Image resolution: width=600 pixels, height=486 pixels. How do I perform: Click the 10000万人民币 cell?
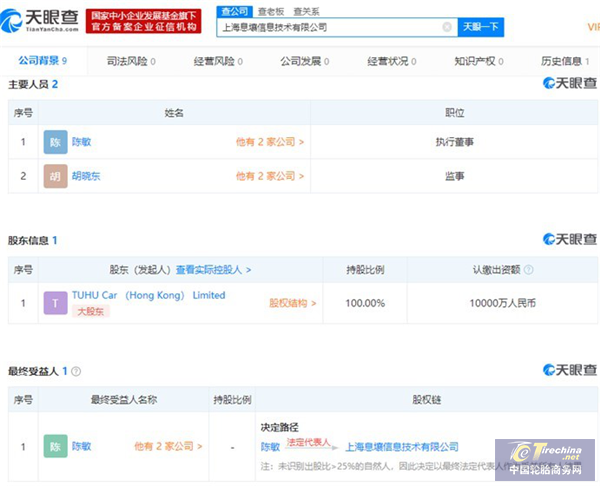tap(503, 303)
